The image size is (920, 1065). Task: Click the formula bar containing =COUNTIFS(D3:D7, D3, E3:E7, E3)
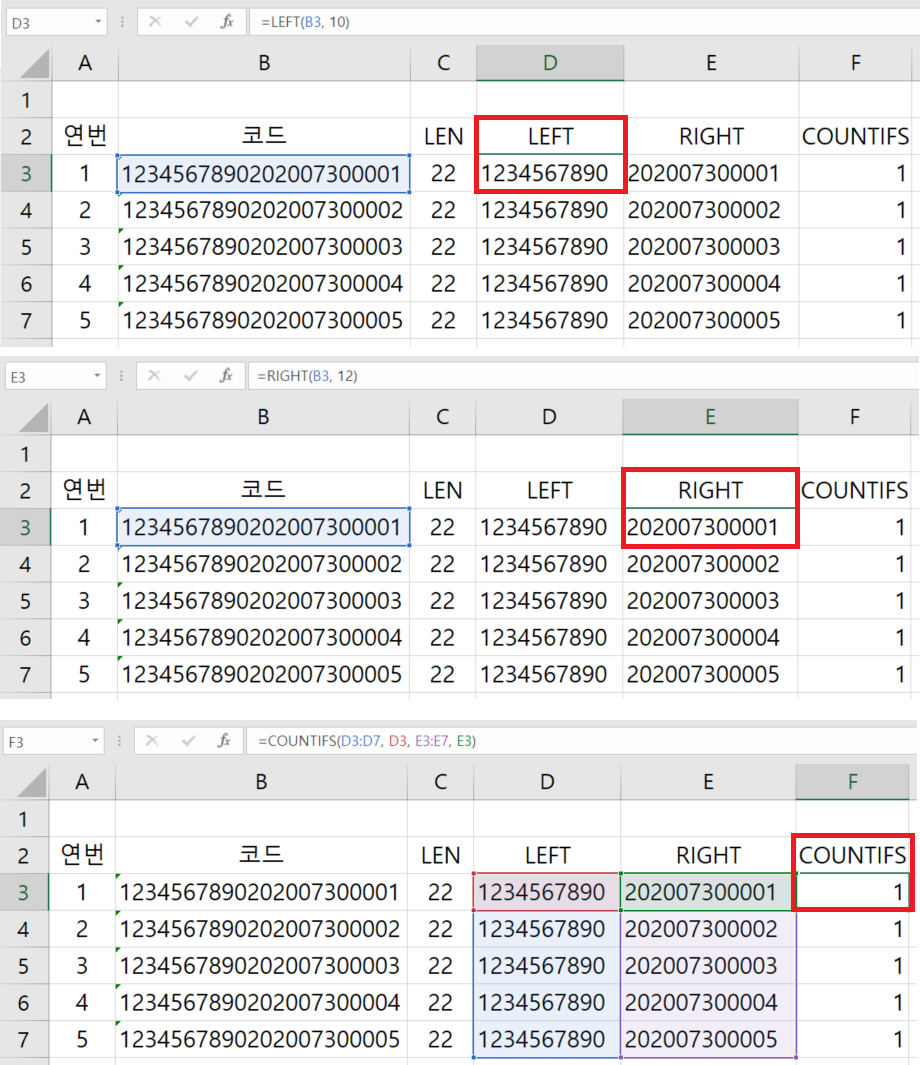583,741
